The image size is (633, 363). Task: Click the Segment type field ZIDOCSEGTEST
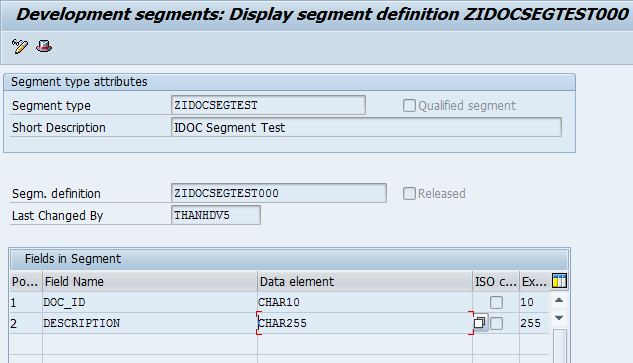point(268,105)
